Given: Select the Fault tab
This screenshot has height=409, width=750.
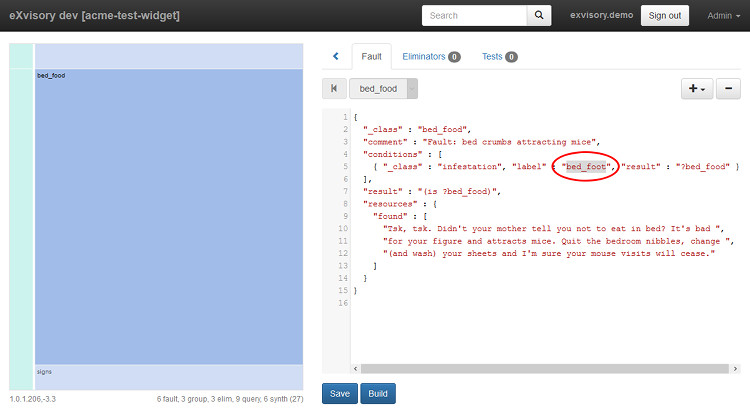Looking at the screenshot, I should (x=370, y=57).
